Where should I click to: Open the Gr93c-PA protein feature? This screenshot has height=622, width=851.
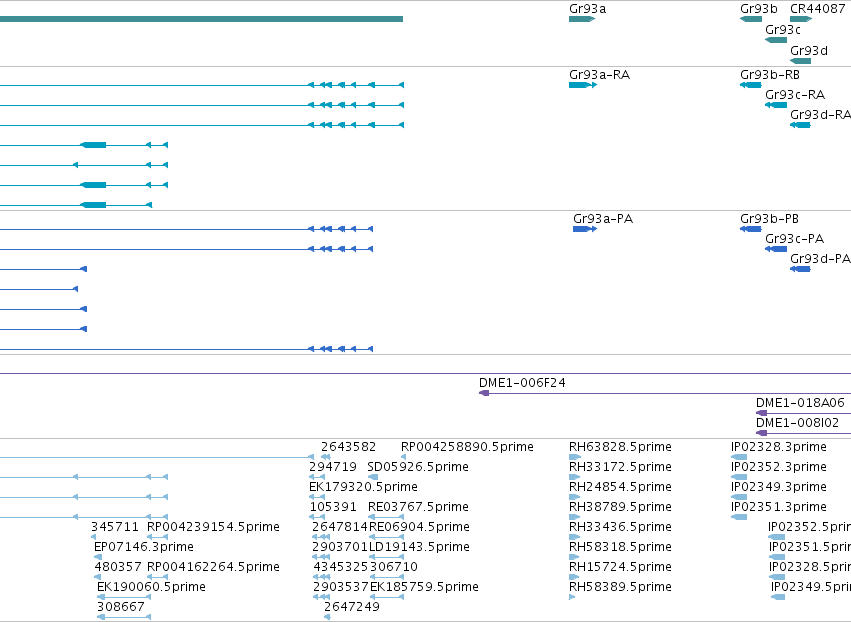(776, 249)
